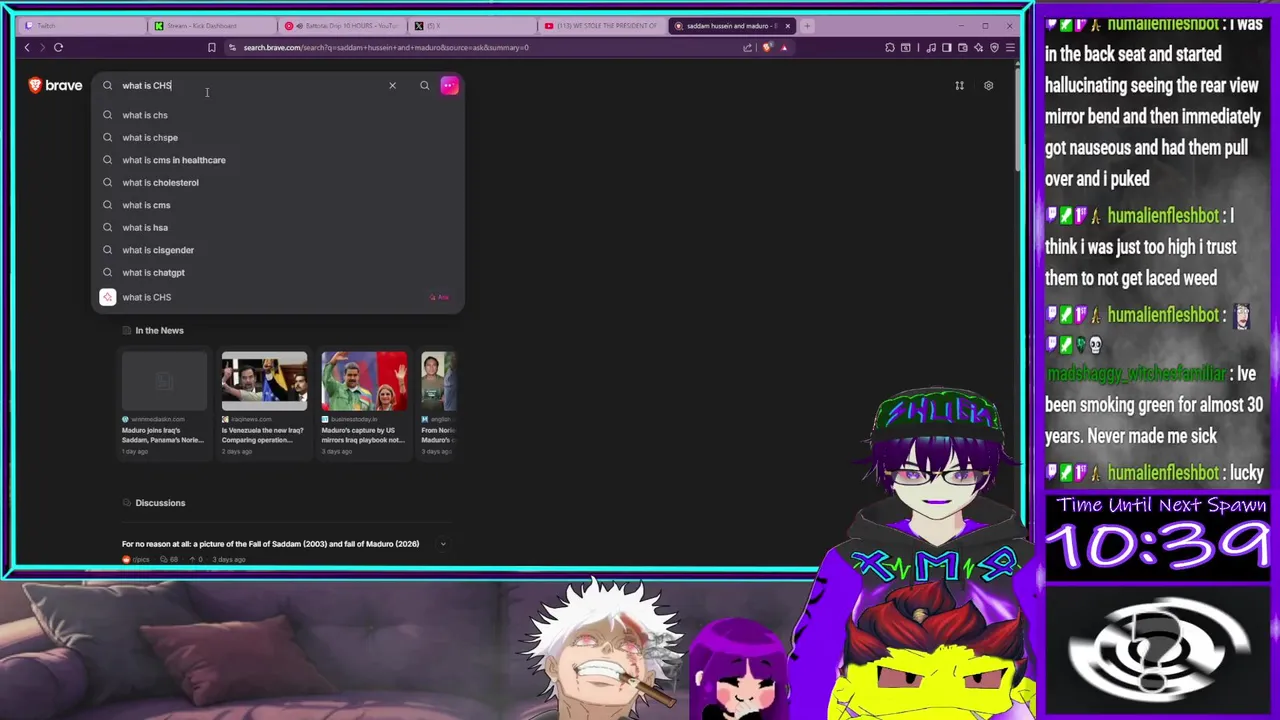
Task: Expand the Fall of Saddam discussion chevron
Action: 442,544
